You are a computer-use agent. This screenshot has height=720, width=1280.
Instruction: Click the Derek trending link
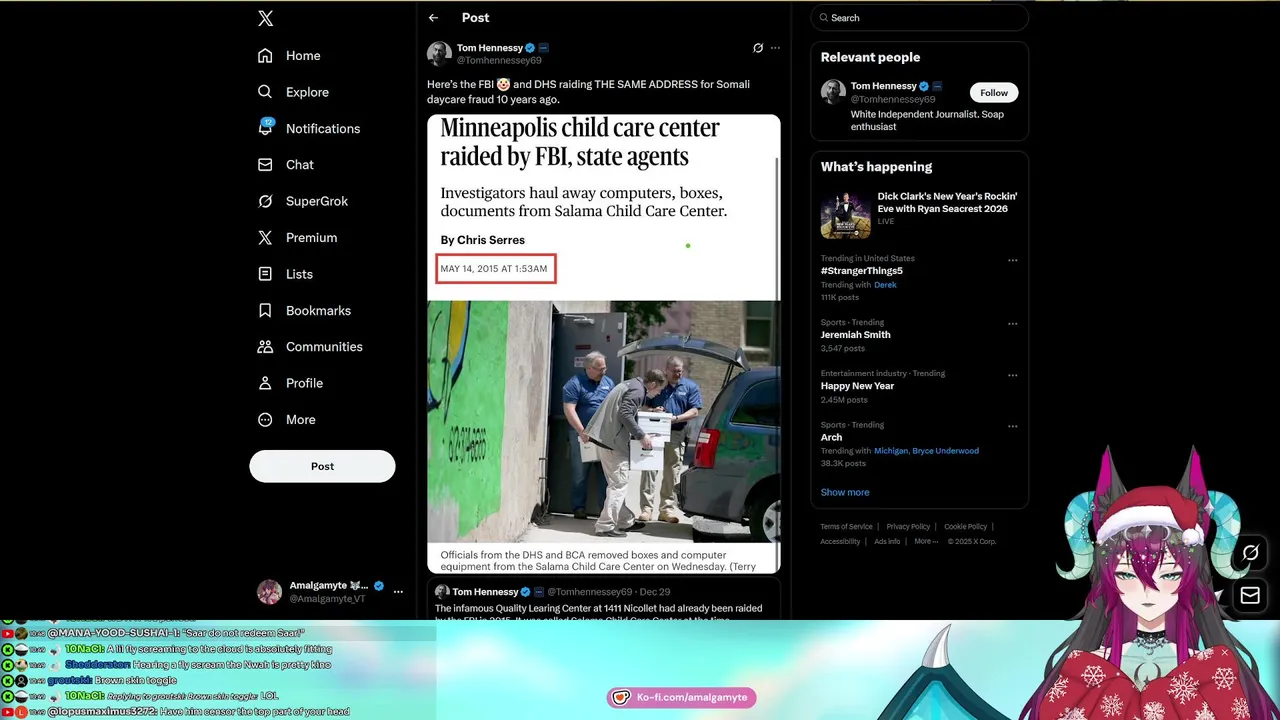(885, 285)
